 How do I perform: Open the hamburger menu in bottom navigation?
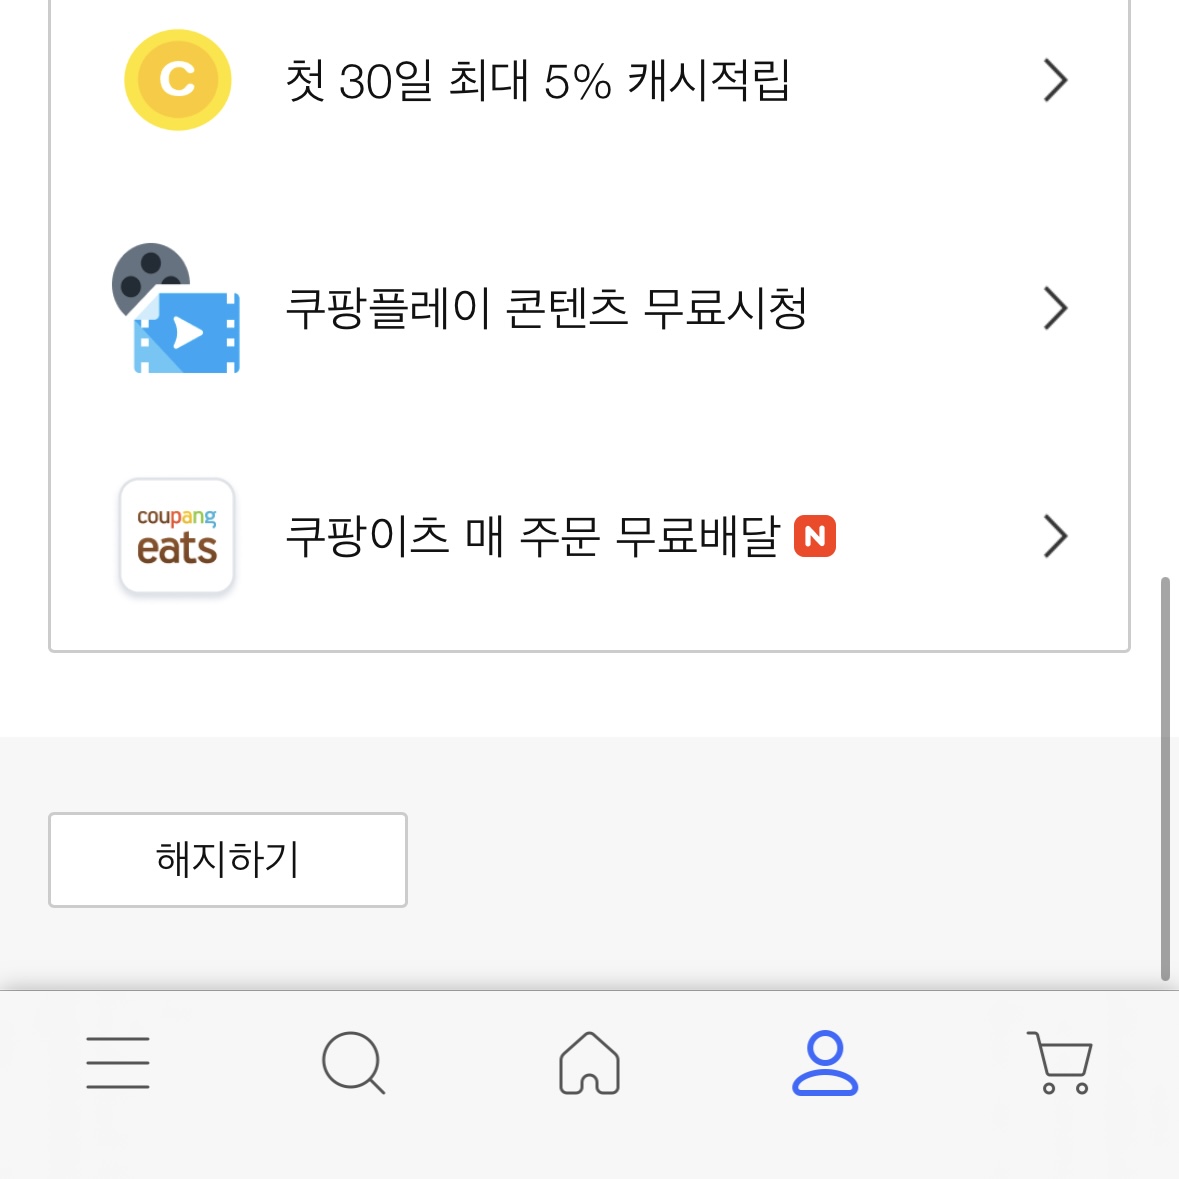coord(117,1063)
